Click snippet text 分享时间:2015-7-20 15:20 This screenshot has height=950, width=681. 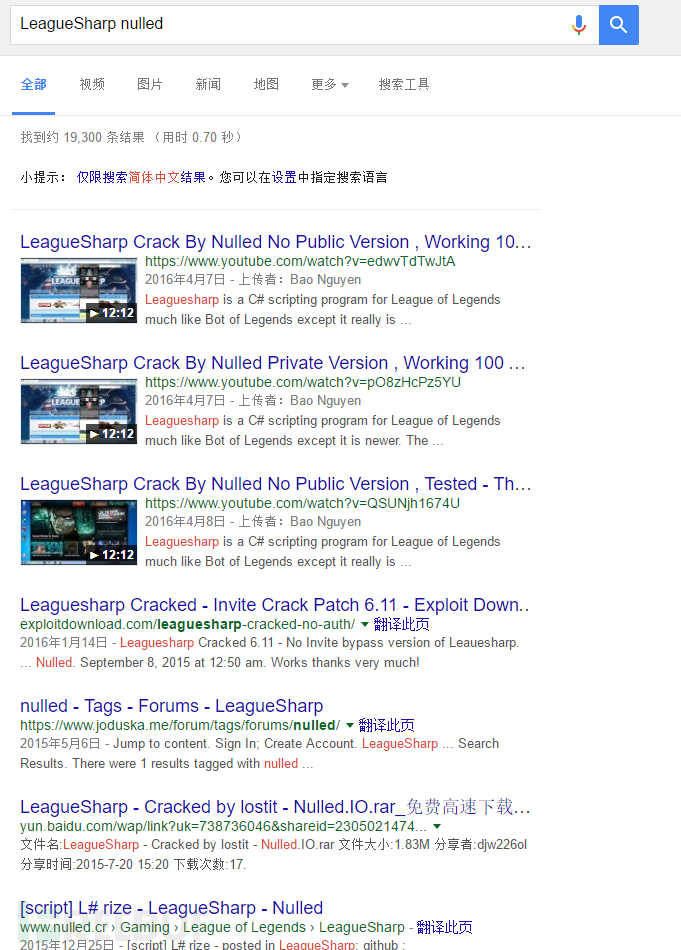(x=95, y=865)
